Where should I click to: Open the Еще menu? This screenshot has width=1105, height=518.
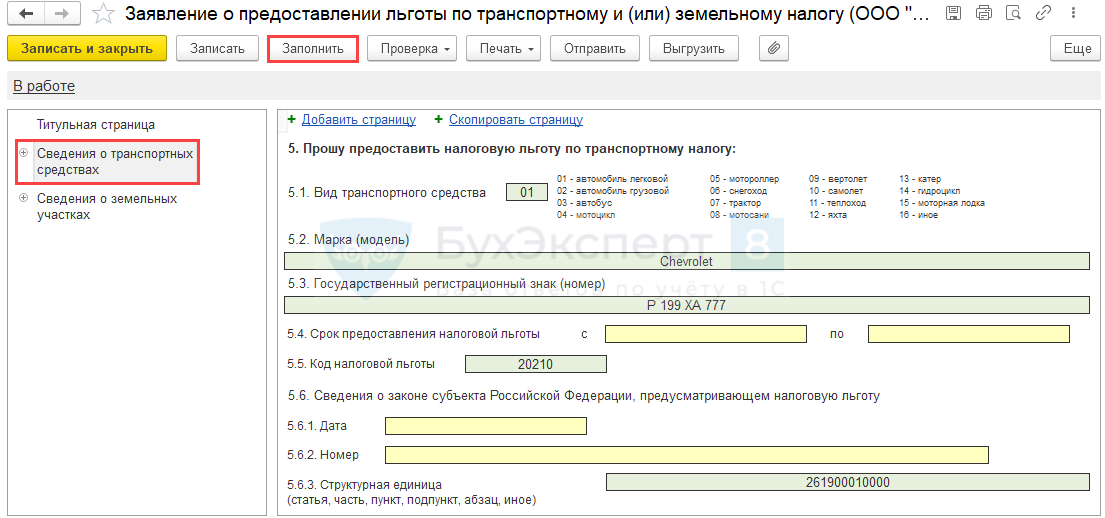pos(1076,49)
